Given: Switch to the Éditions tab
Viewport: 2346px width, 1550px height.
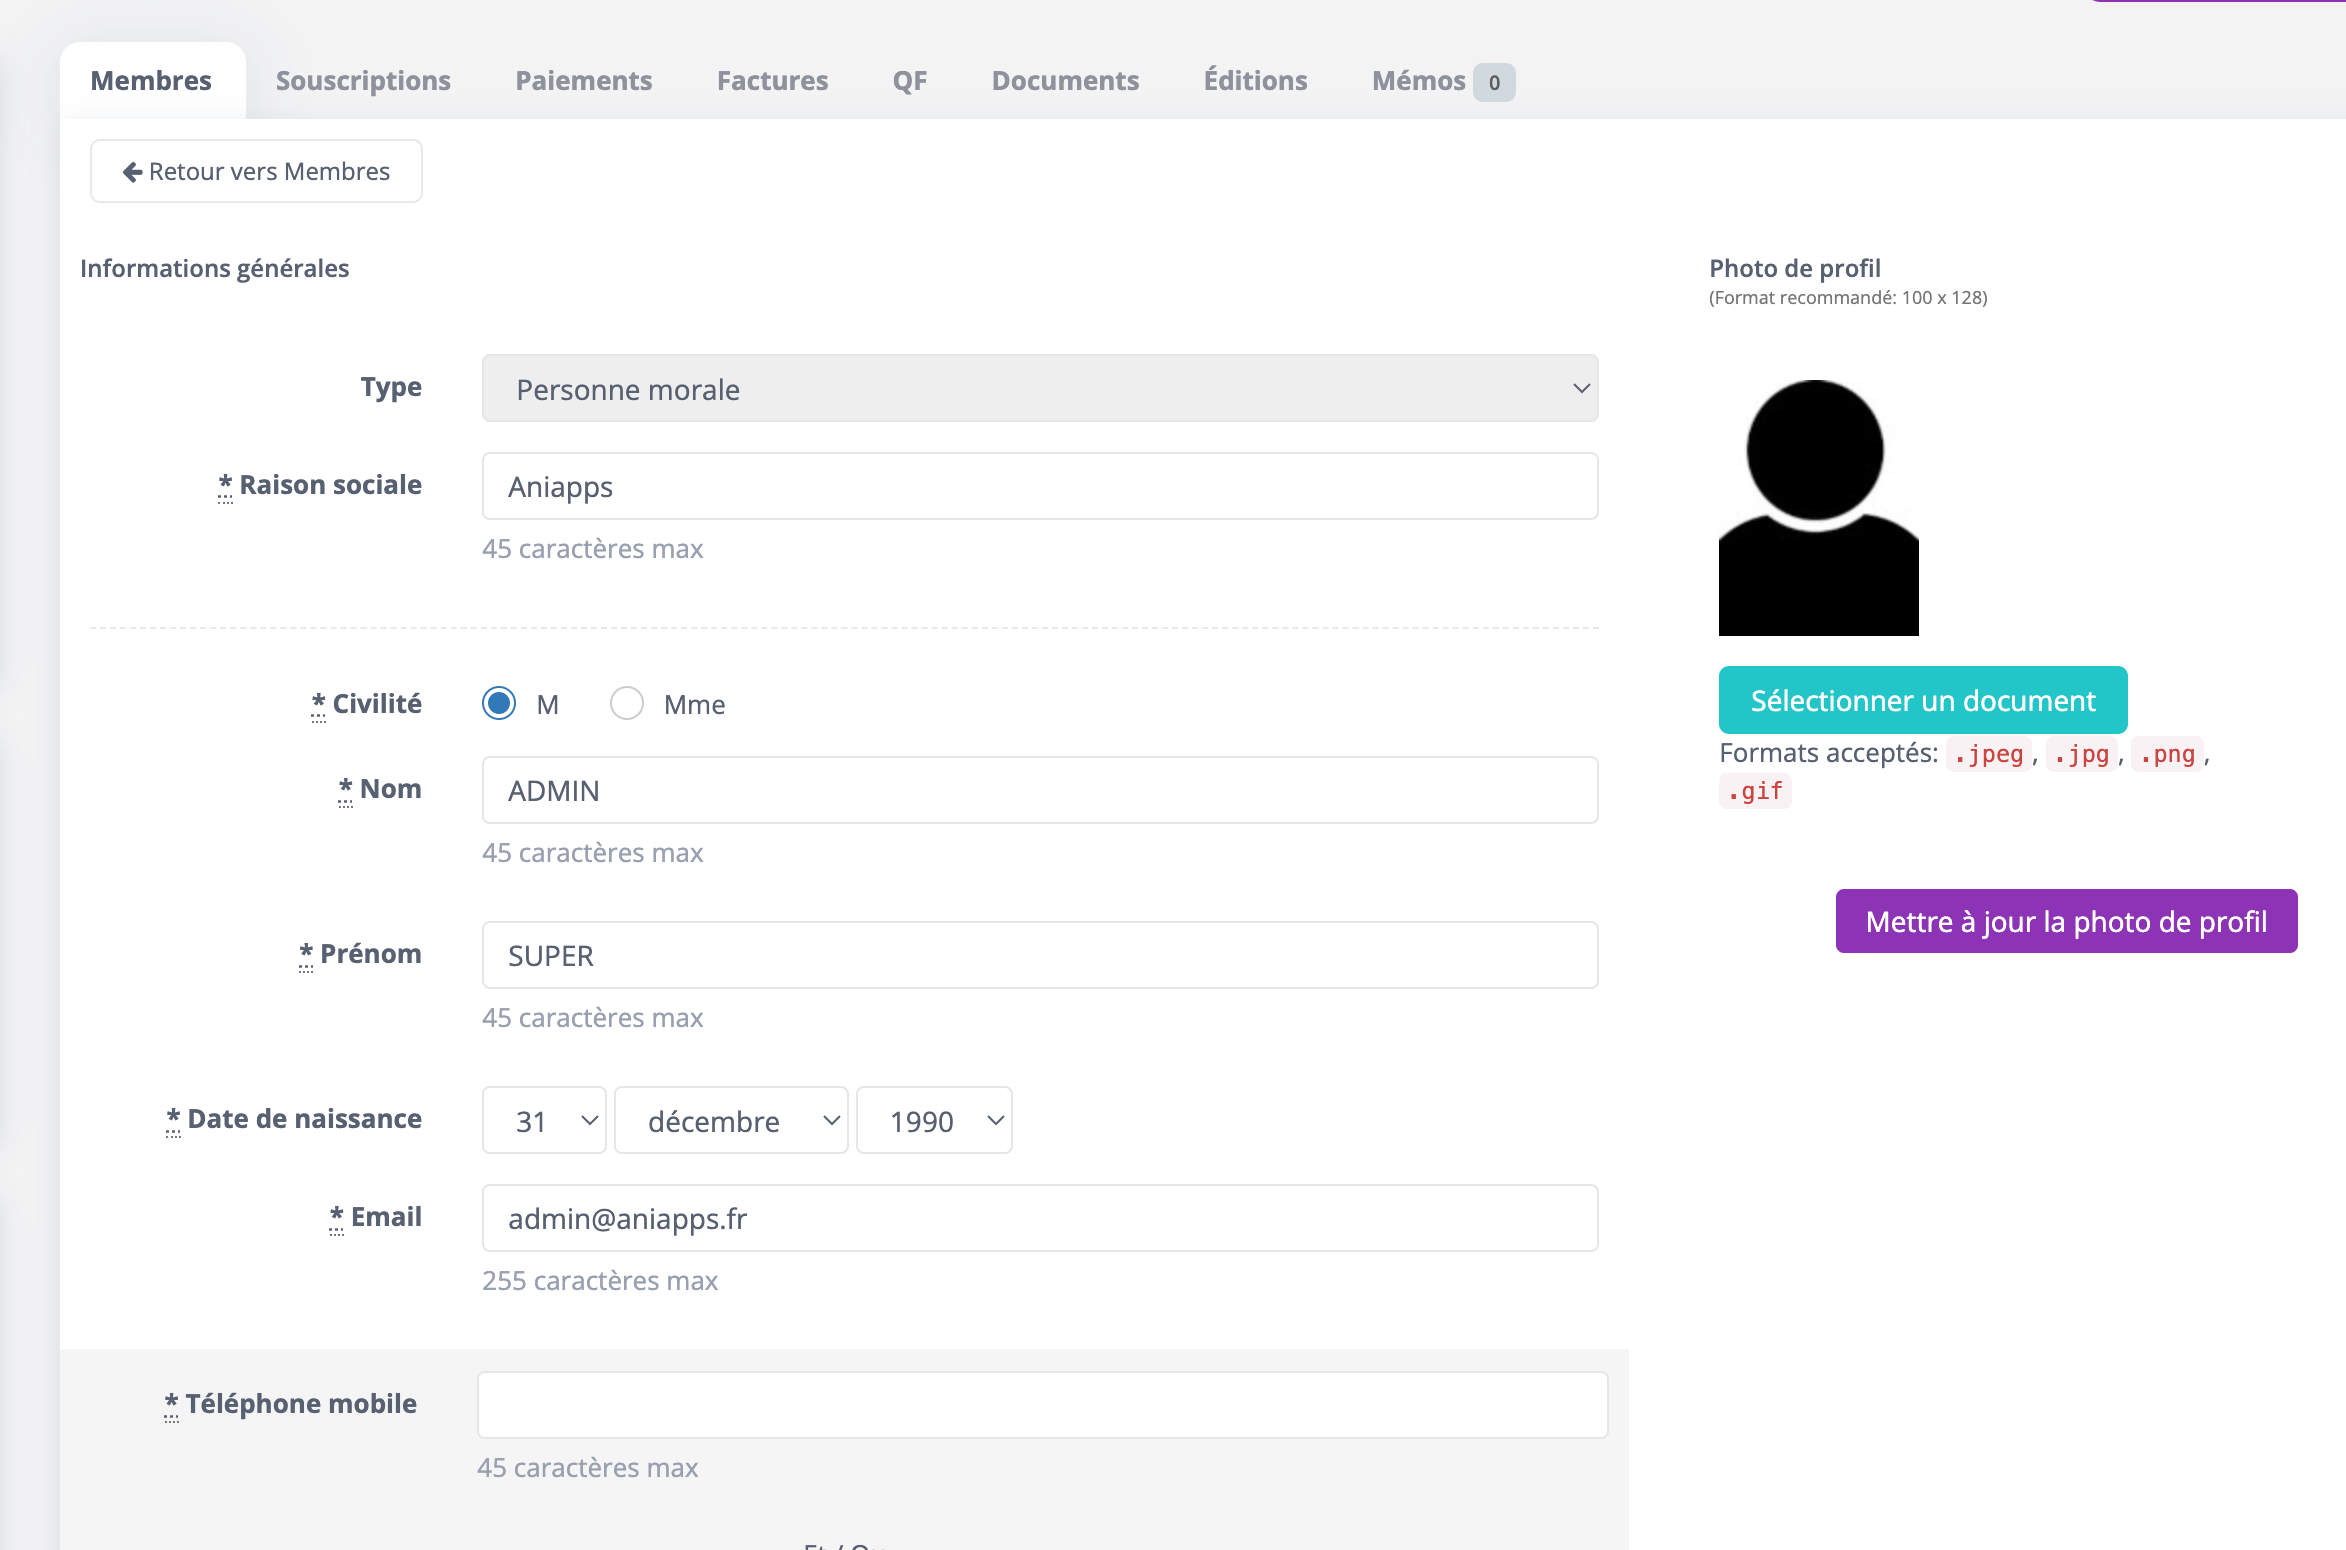Looking at the screenshot, I should point(1255,80).
